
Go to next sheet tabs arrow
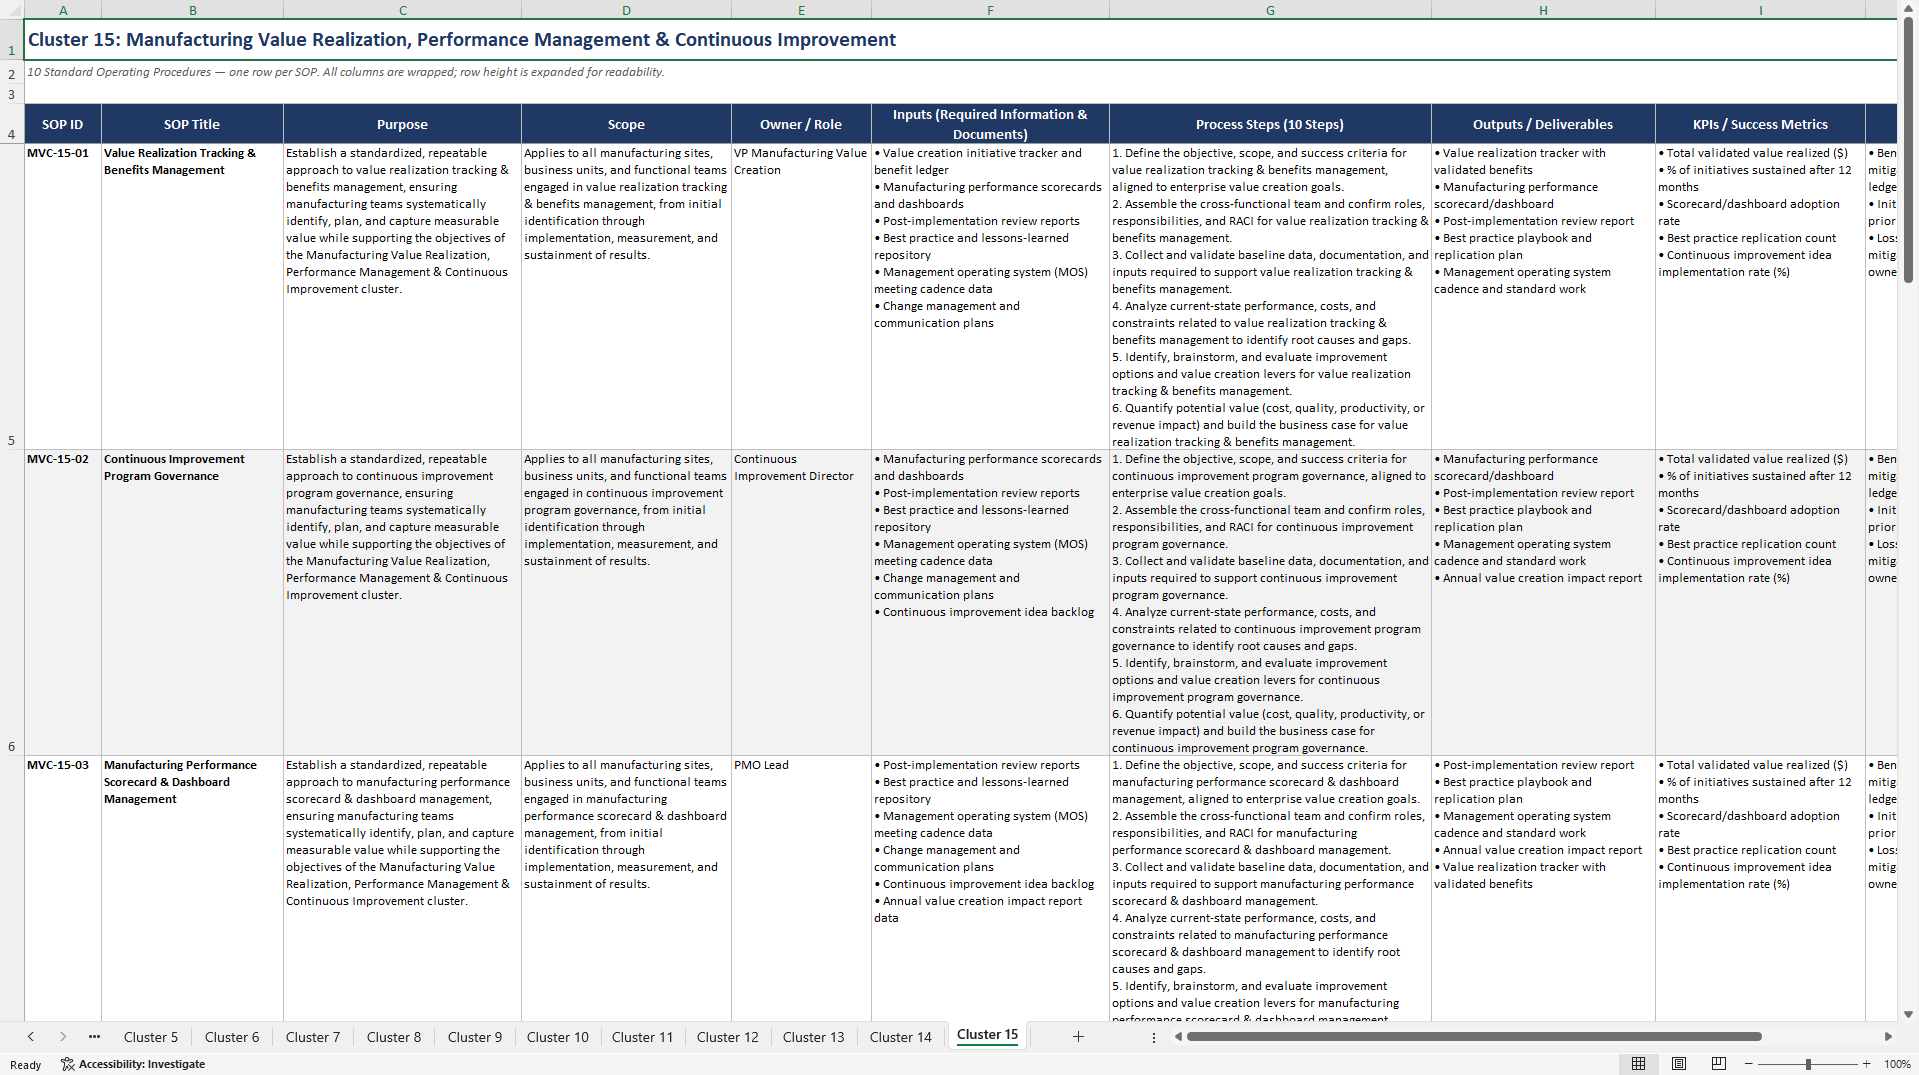pos(63,1037)
